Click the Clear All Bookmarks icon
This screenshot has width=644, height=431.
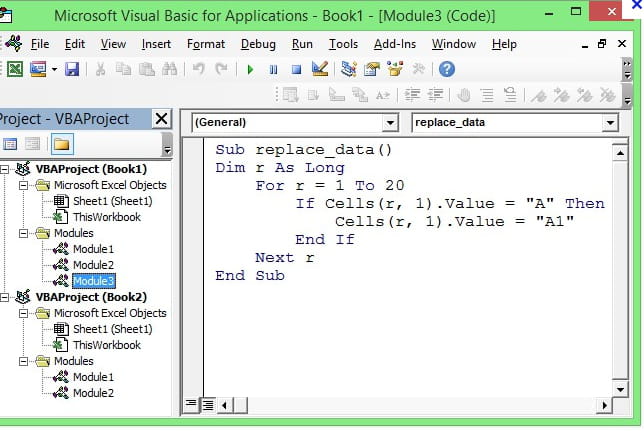coord(607,95)
